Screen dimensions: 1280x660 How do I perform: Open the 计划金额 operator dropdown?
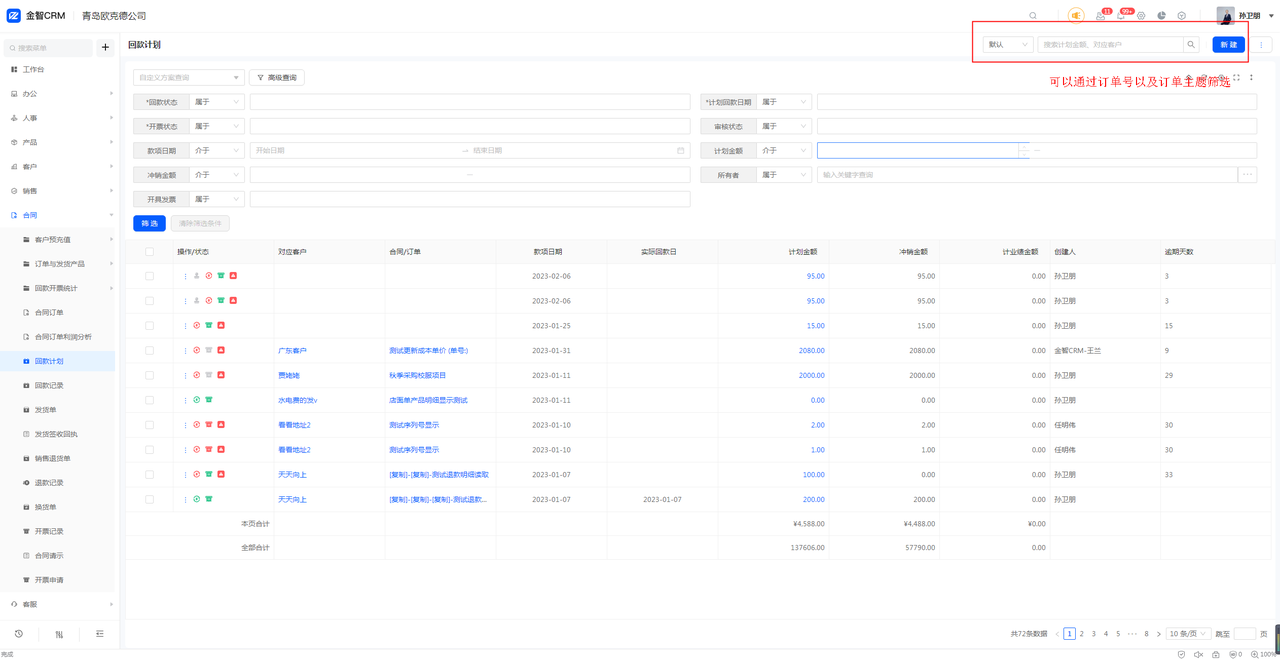(783, 151)
